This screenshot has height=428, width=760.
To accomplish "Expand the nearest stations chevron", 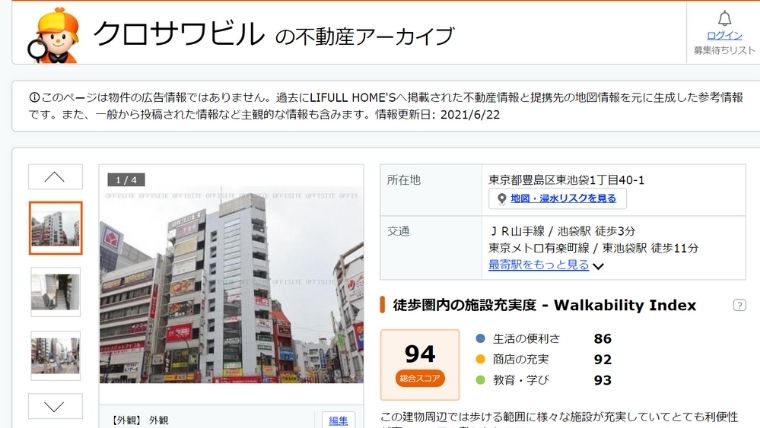I will coord(598,266).
